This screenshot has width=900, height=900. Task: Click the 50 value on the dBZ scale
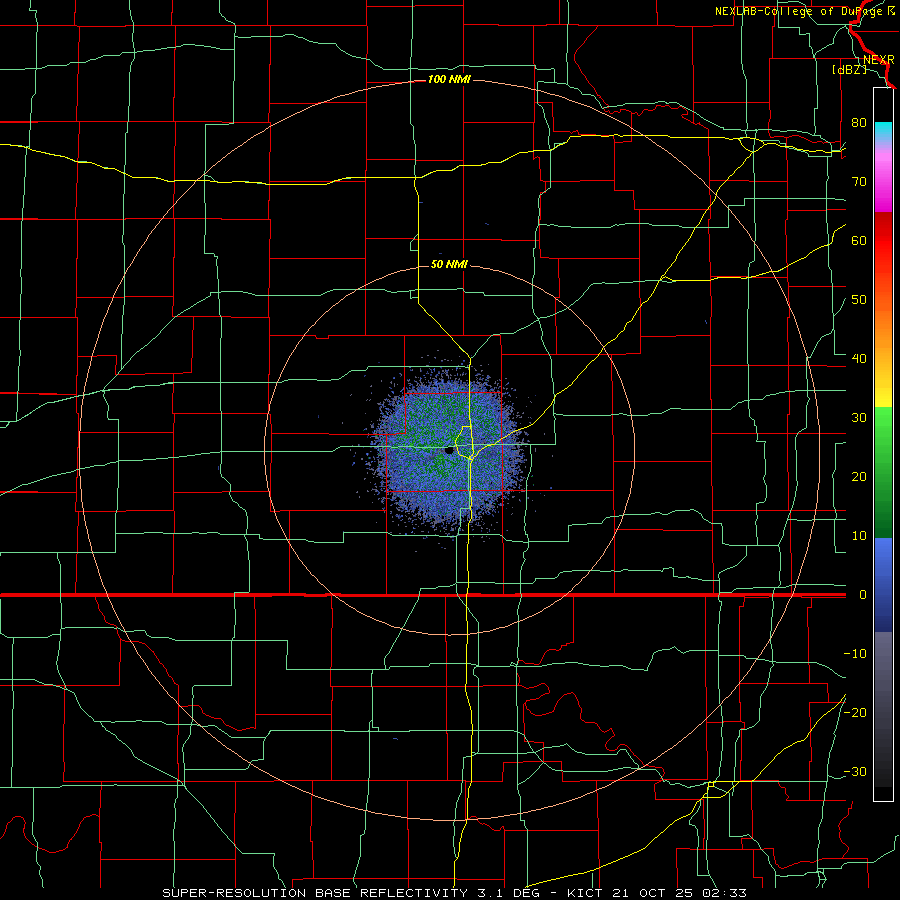[x=859, y=300]
